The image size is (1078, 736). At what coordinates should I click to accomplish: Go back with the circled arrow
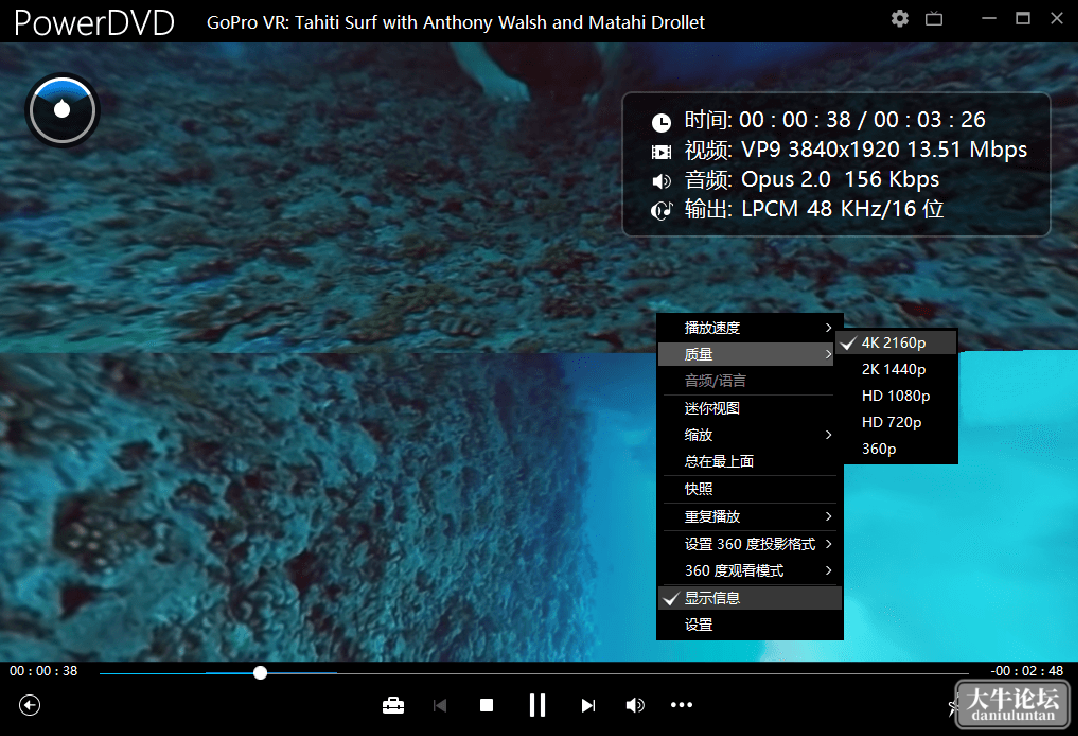pos(30,705)
